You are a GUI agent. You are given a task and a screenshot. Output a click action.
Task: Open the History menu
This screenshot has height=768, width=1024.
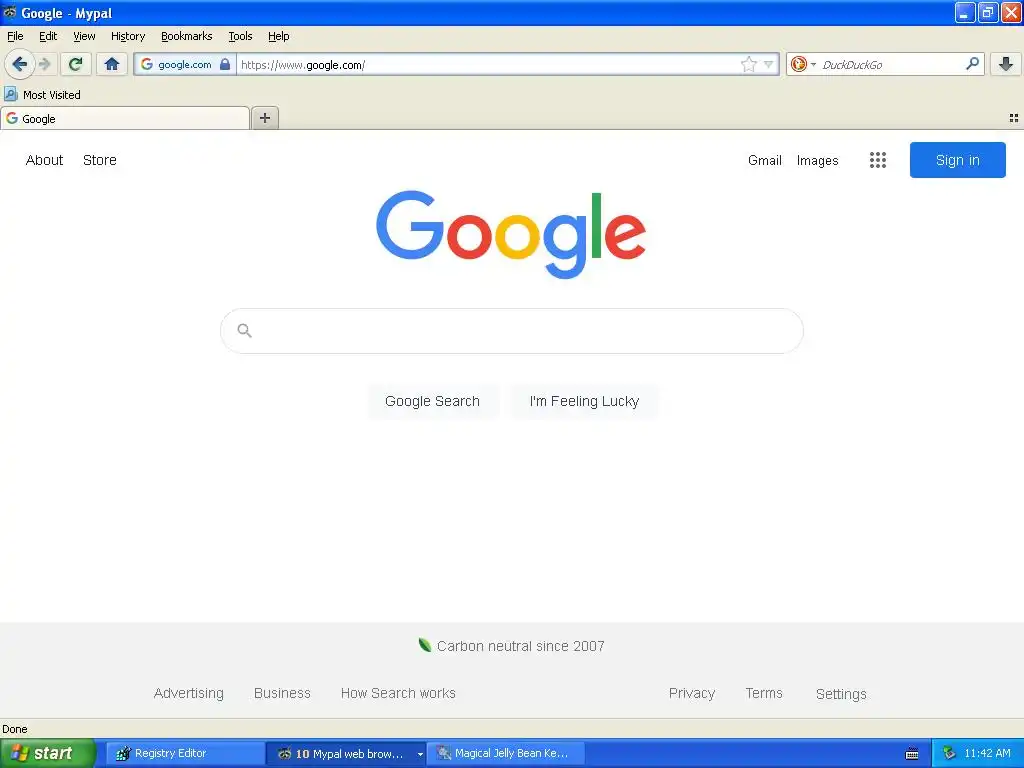(127, 36)
